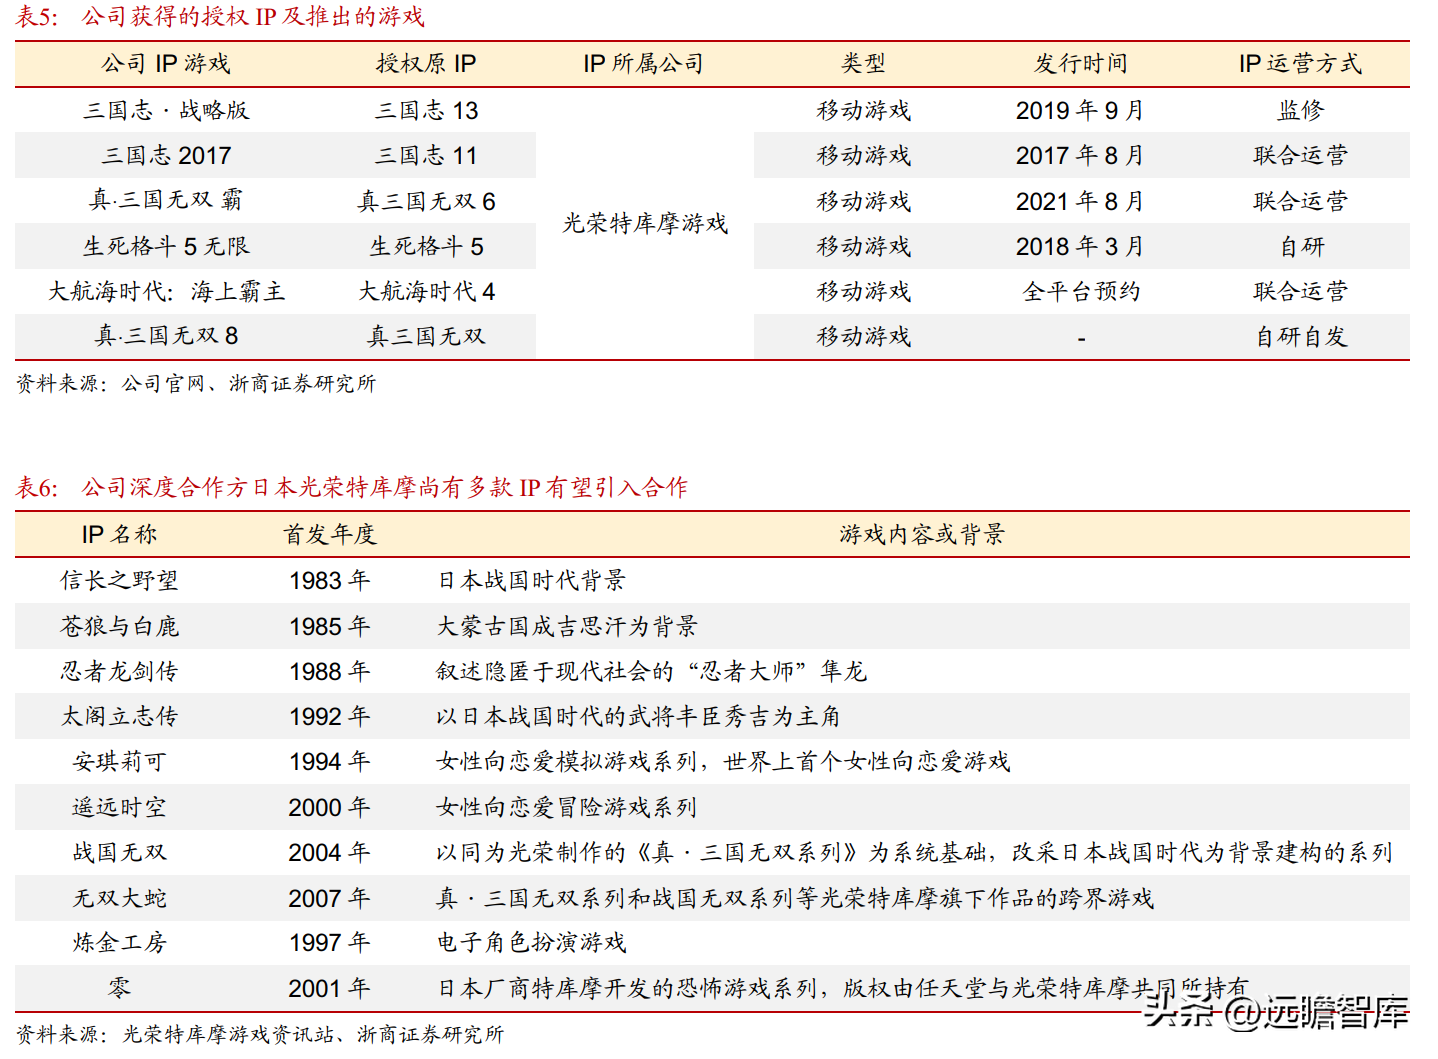Select description about 跨界游戏
1438x1059 pixels.
tap(795, 898)
